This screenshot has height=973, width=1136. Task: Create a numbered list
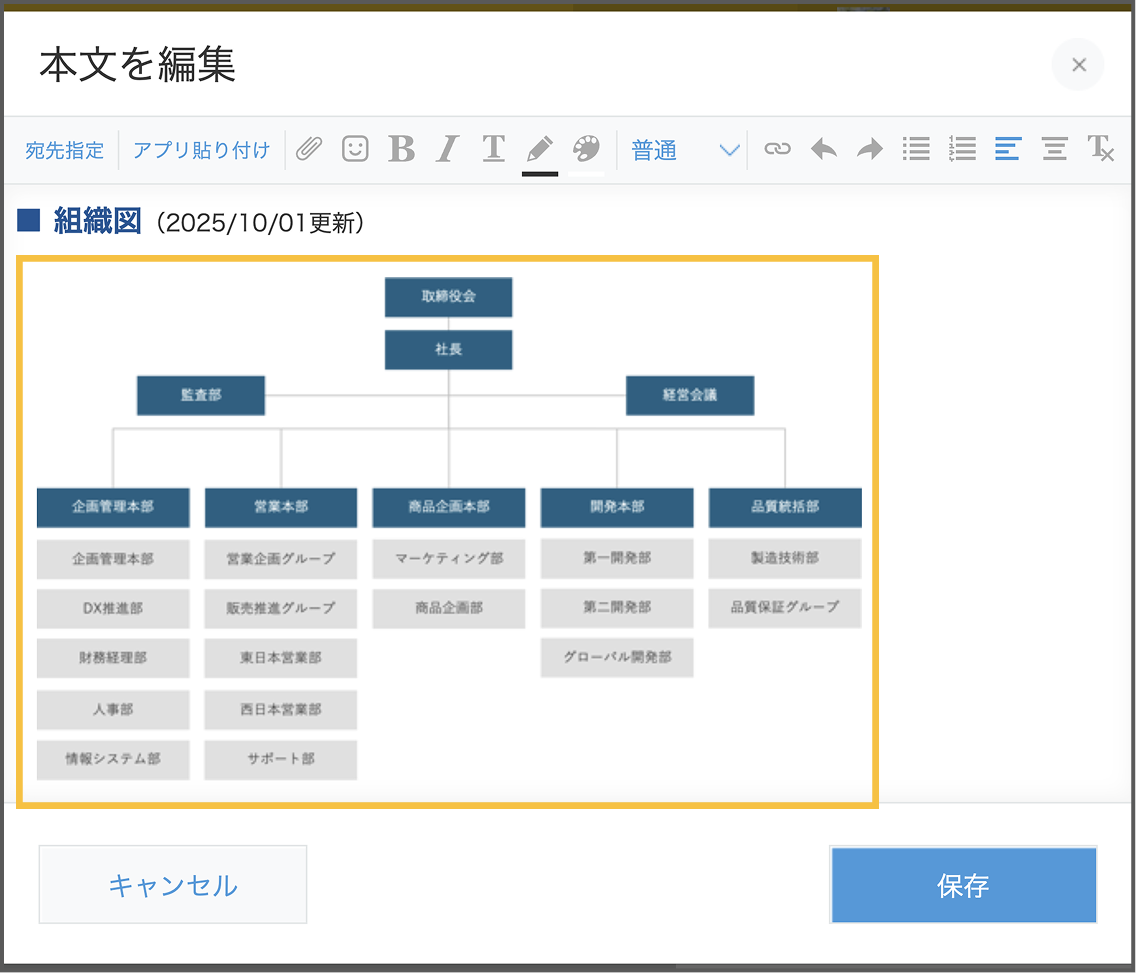click(962, 148)
